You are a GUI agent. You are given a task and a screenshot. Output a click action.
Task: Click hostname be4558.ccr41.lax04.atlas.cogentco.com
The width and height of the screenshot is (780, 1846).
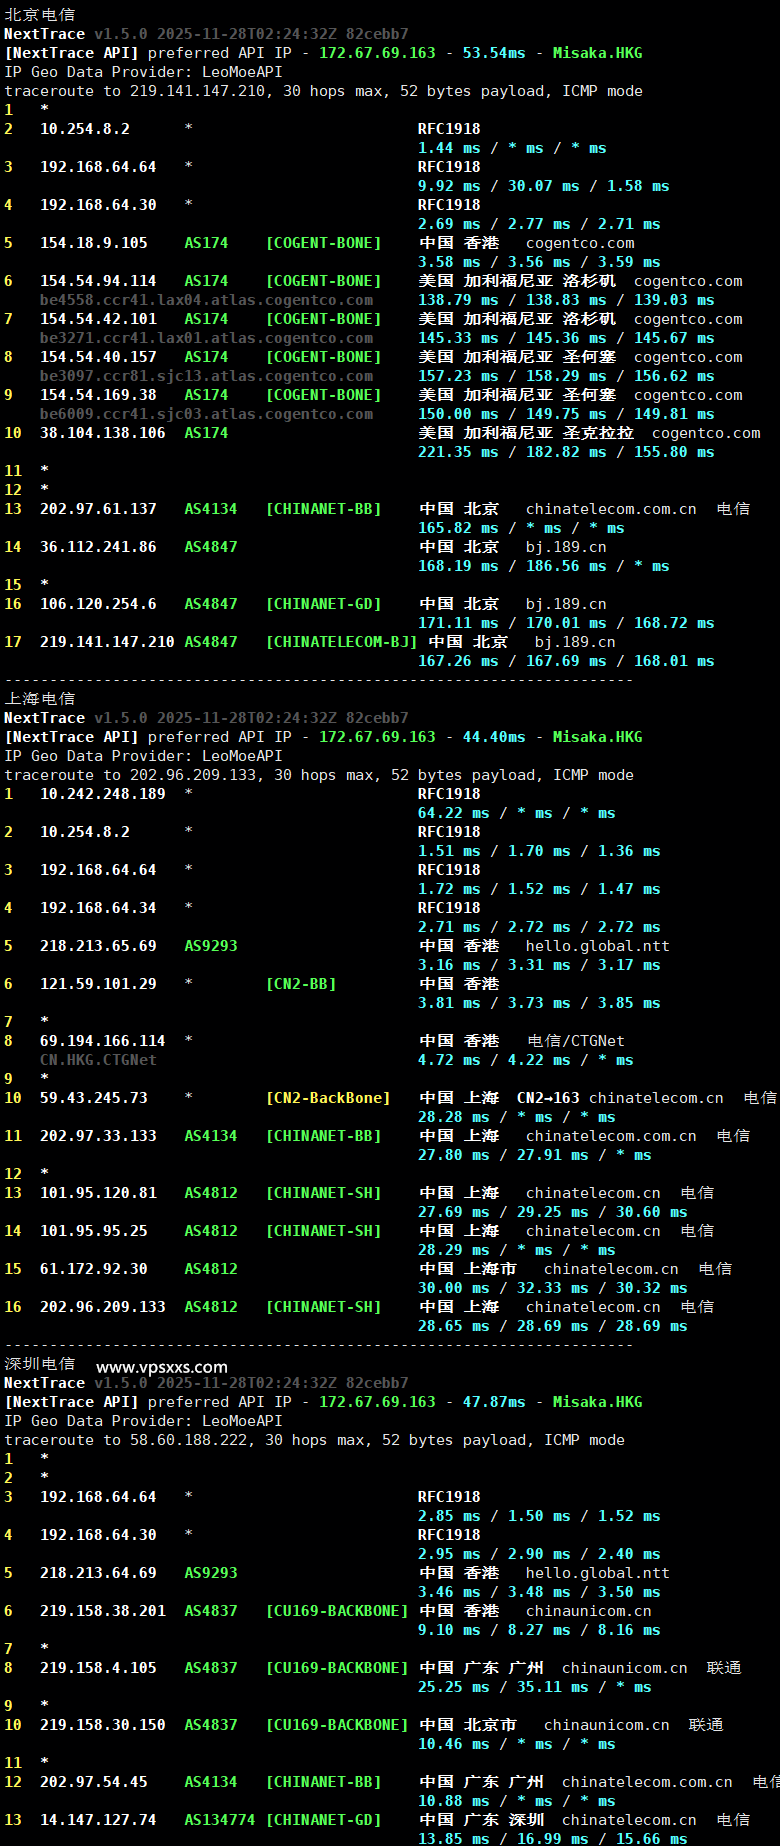coord(206,300)
